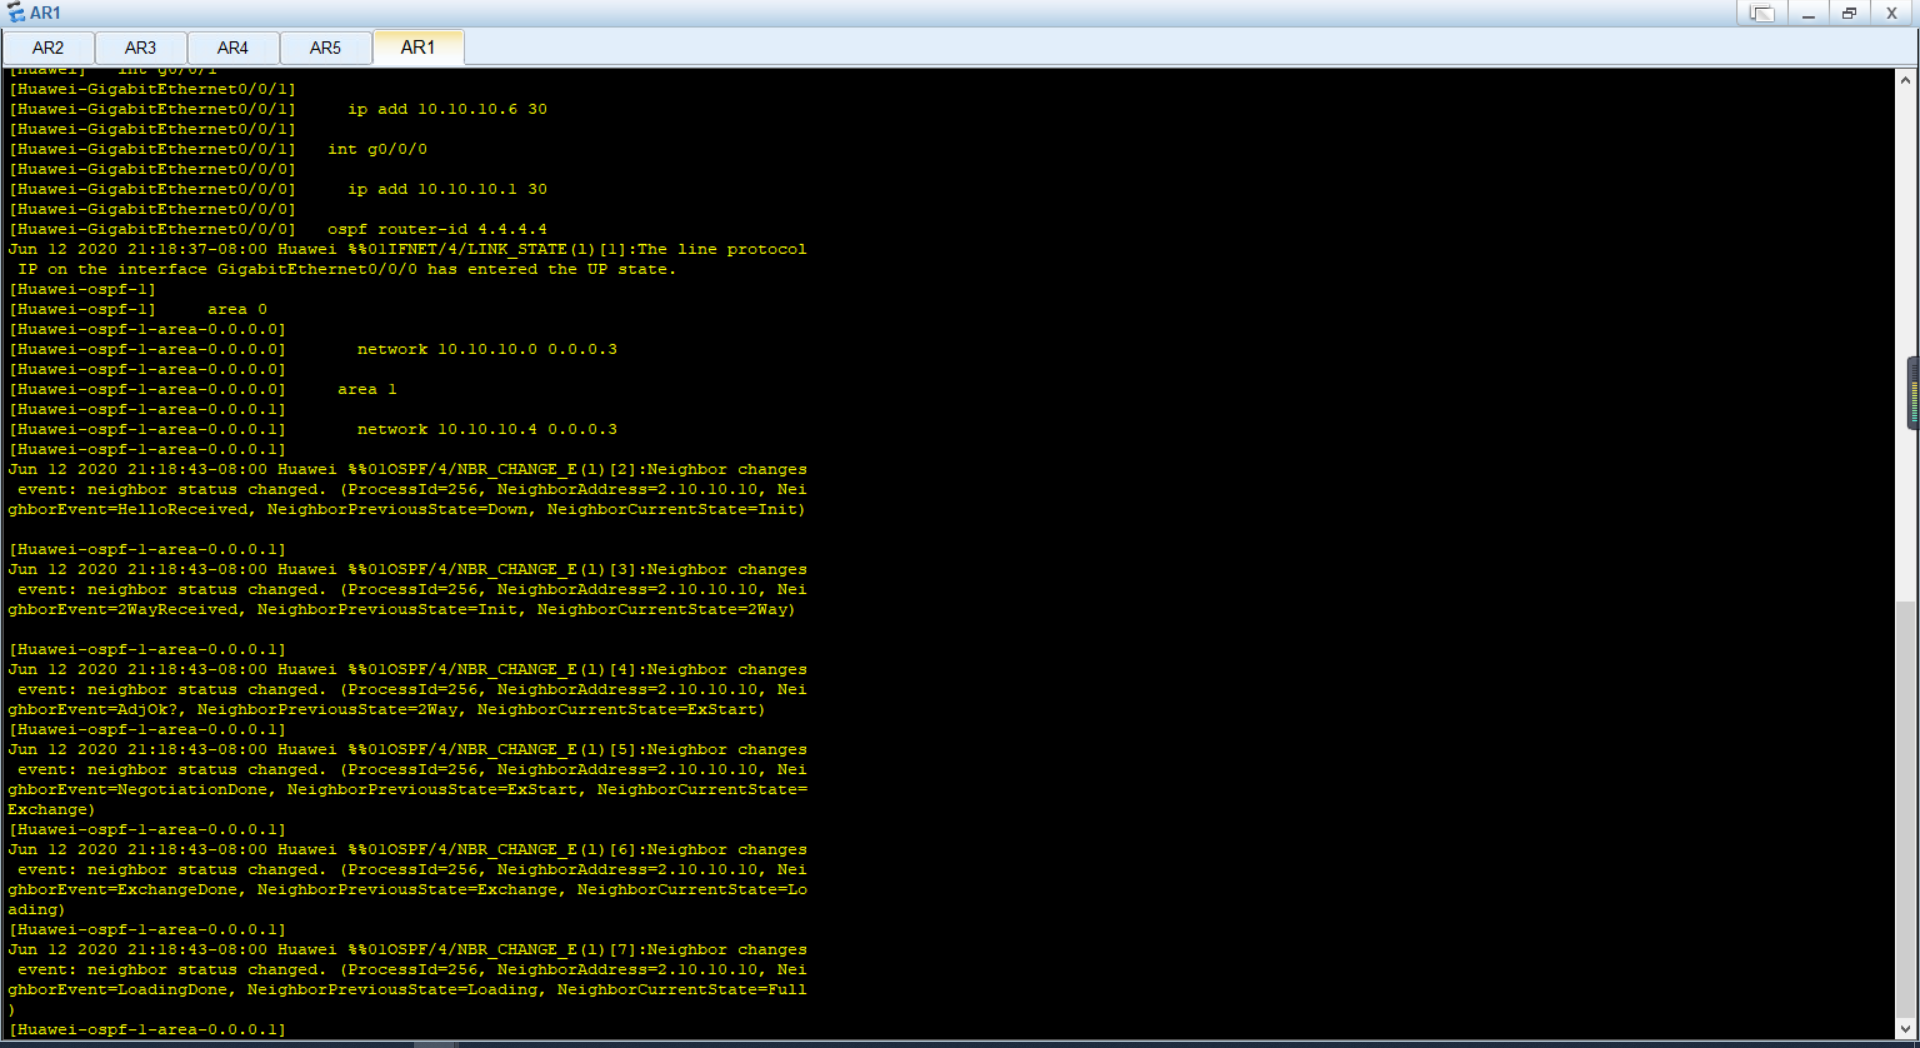Click the scrollbar up arrow
The image size is (1920, 1048).
(1908, 81)
